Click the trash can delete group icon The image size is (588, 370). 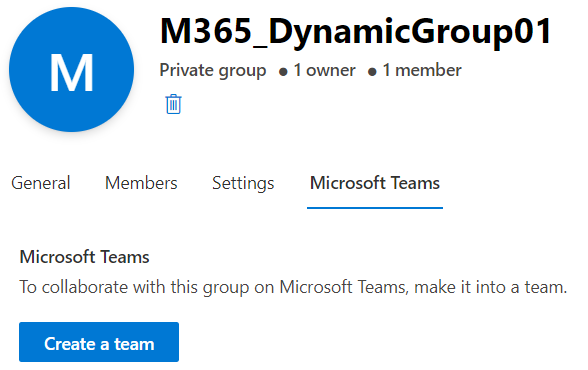tap(173, 104)
